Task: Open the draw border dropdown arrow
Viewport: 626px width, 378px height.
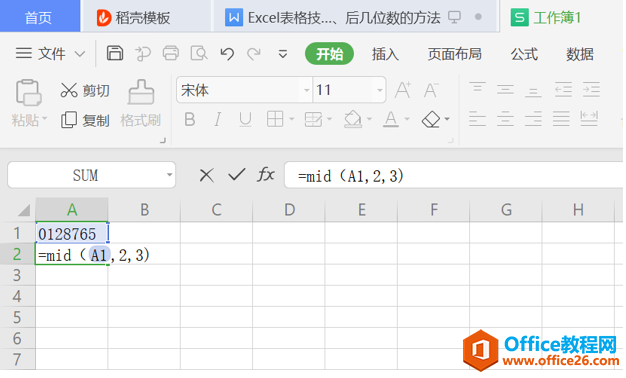Action: click(x=329, y=119)
